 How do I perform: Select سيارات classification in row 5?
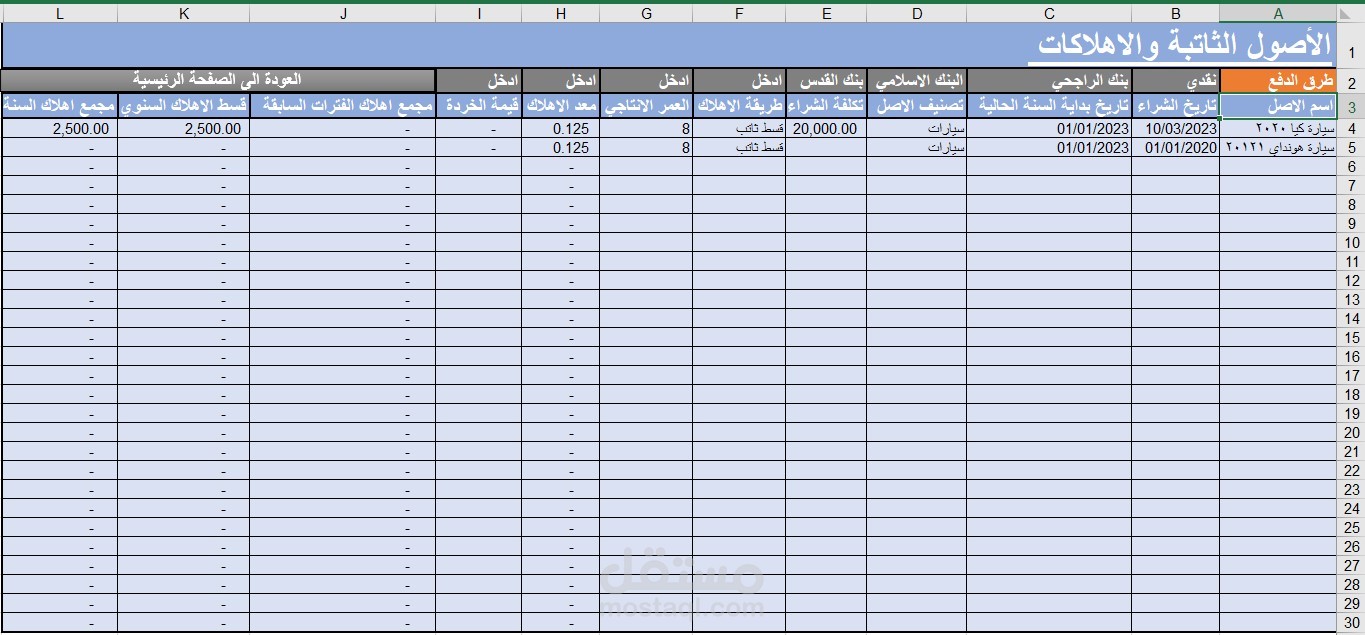(x=916, y=147)
